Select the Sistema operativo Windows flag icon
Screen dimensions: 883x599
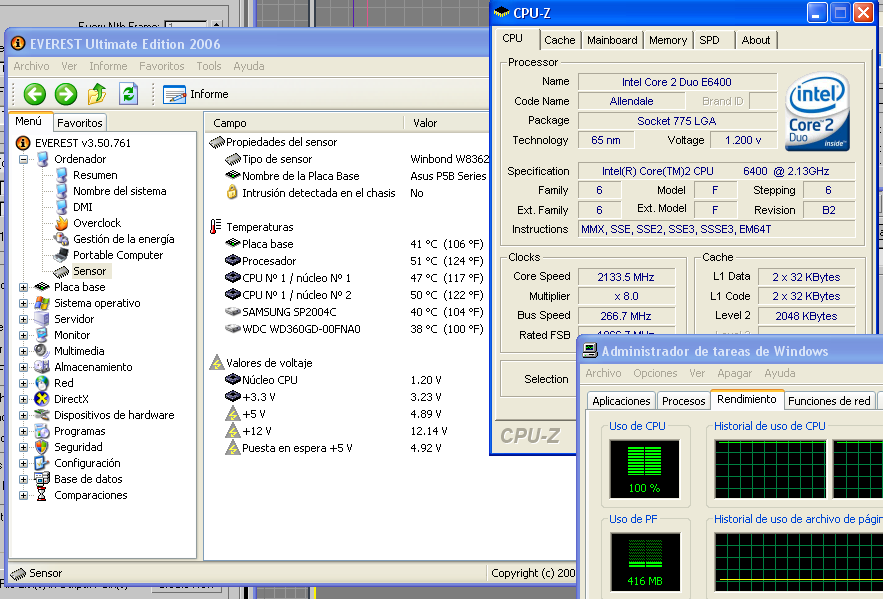[x=42, y=303]
